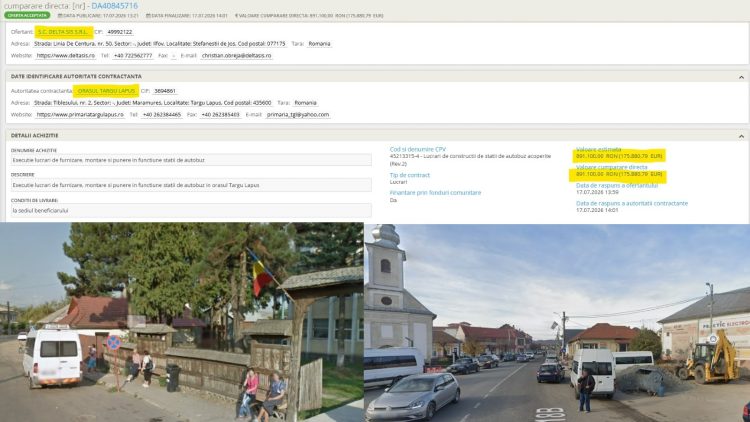The width and height of the screenshot is (750, 422).
Task: Select the offerer CIF value 49992122
Action: pos(120,32)
